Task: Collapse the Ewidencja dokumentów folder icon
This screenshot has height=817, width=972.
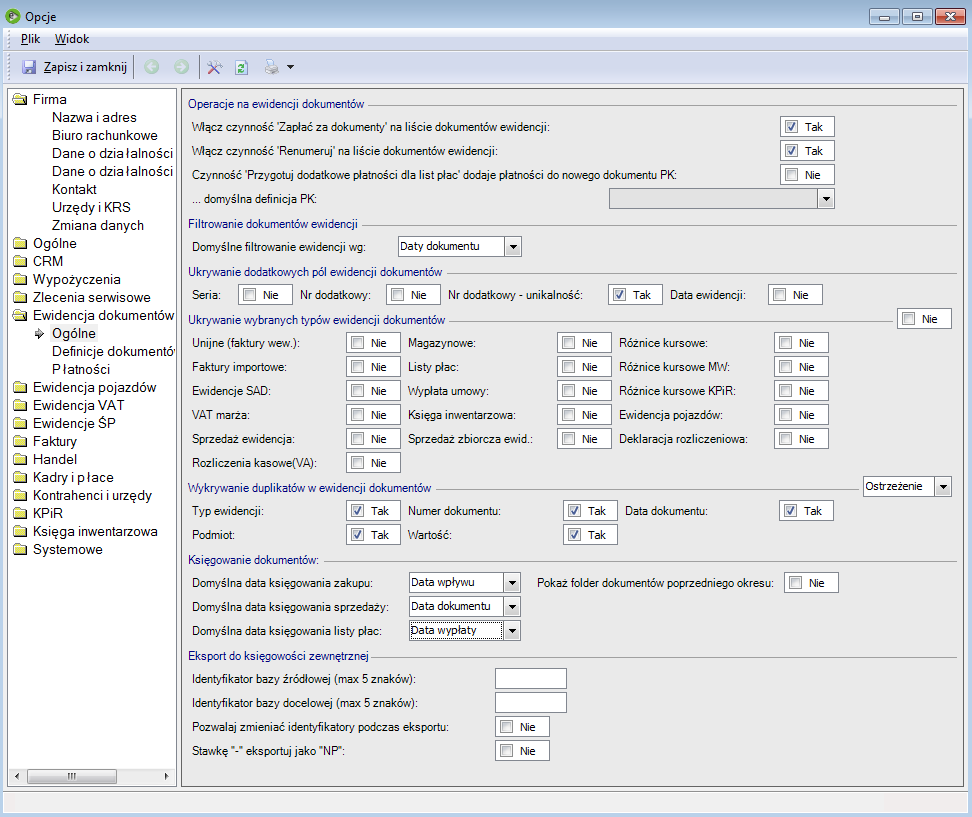Action: click(x=20, y=315)
